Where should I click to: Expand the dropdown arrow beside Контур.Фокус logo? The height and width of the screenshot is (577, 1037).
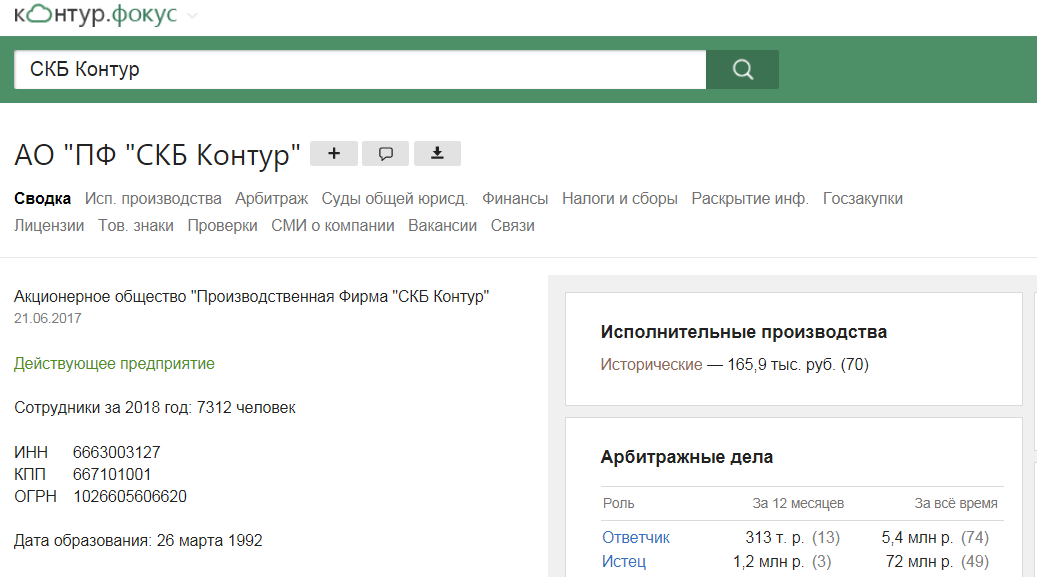pyautogui.click(x=192, y=16)
